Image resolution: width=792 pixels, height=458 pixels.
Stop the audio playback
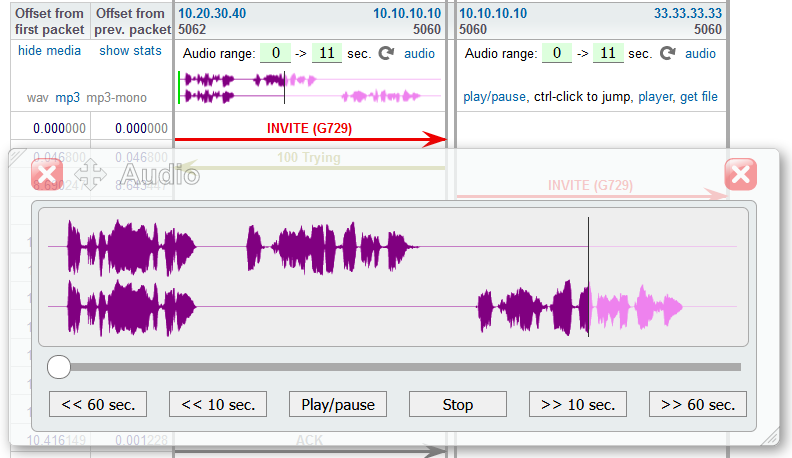tap(457, 404)
